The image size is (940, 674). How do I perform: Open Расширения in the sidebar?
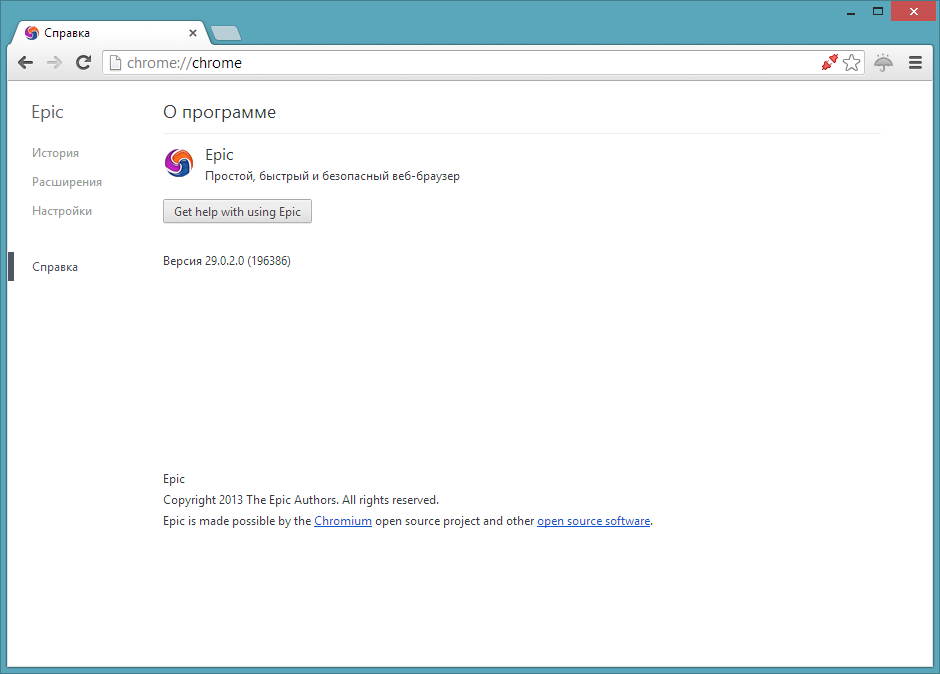(67, 182)
